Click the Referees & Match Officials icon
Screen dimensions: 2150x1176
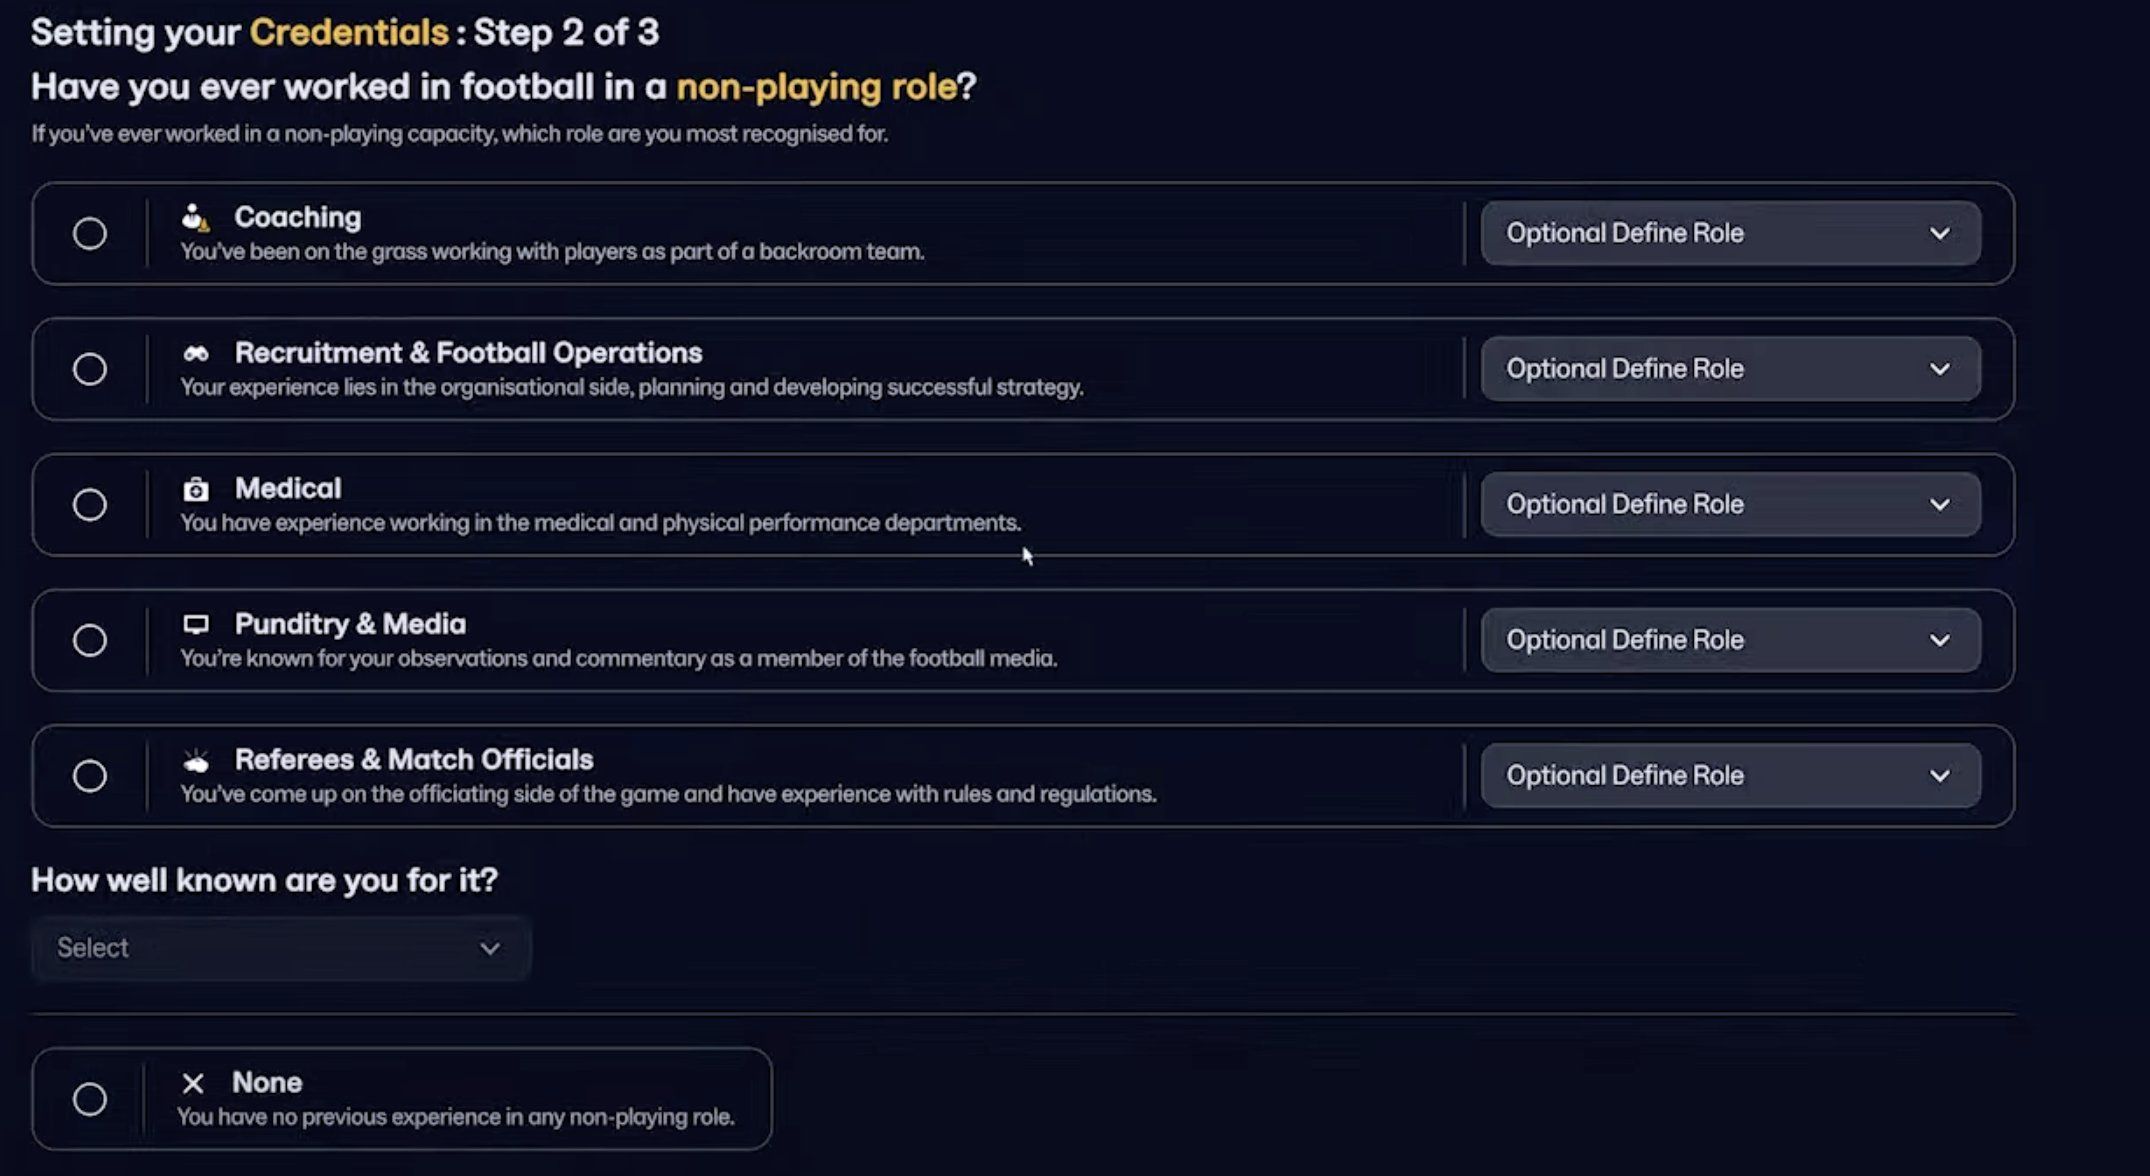tap(196, 761)
